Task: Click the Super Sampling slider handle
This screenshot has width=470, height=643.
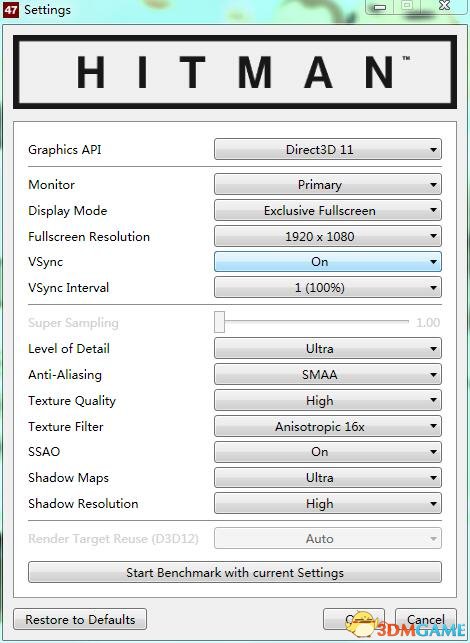Action: click(219, 322)
